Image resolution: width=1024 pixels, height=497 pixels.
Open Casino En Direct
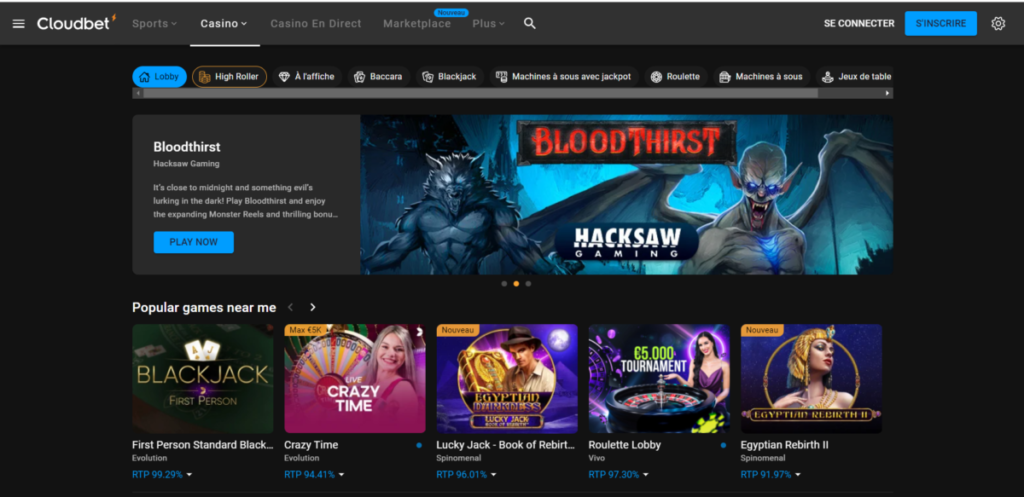point(315,24)
